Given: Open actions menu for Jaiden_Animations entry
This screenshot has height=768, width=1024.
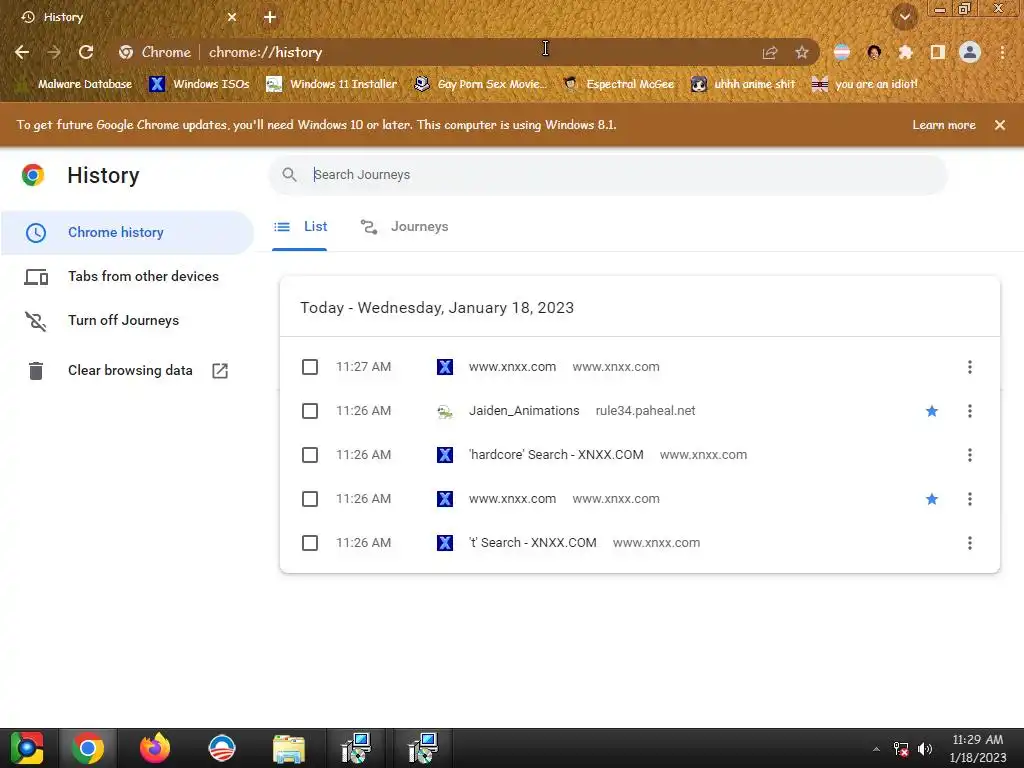Looking at the screenshot, I should [970, 411].
